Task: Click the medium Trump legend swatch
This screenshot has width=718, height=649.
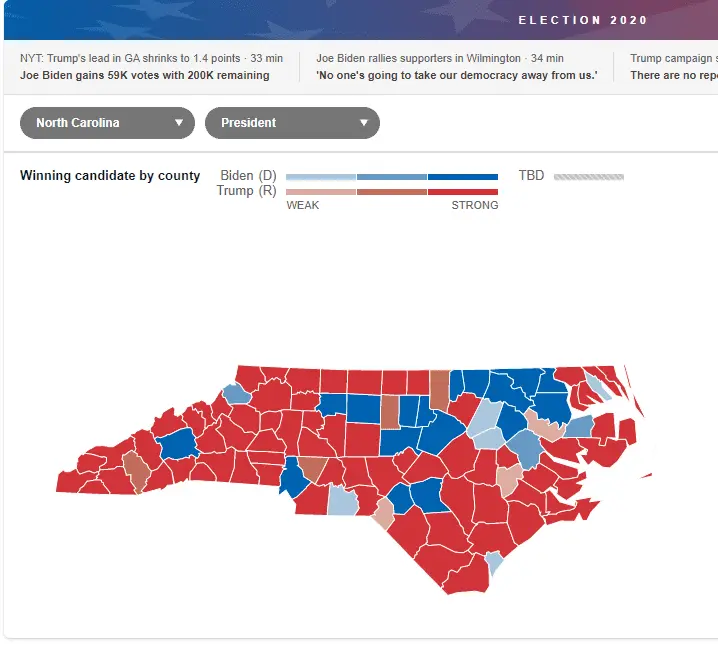Action: [392, 192]
